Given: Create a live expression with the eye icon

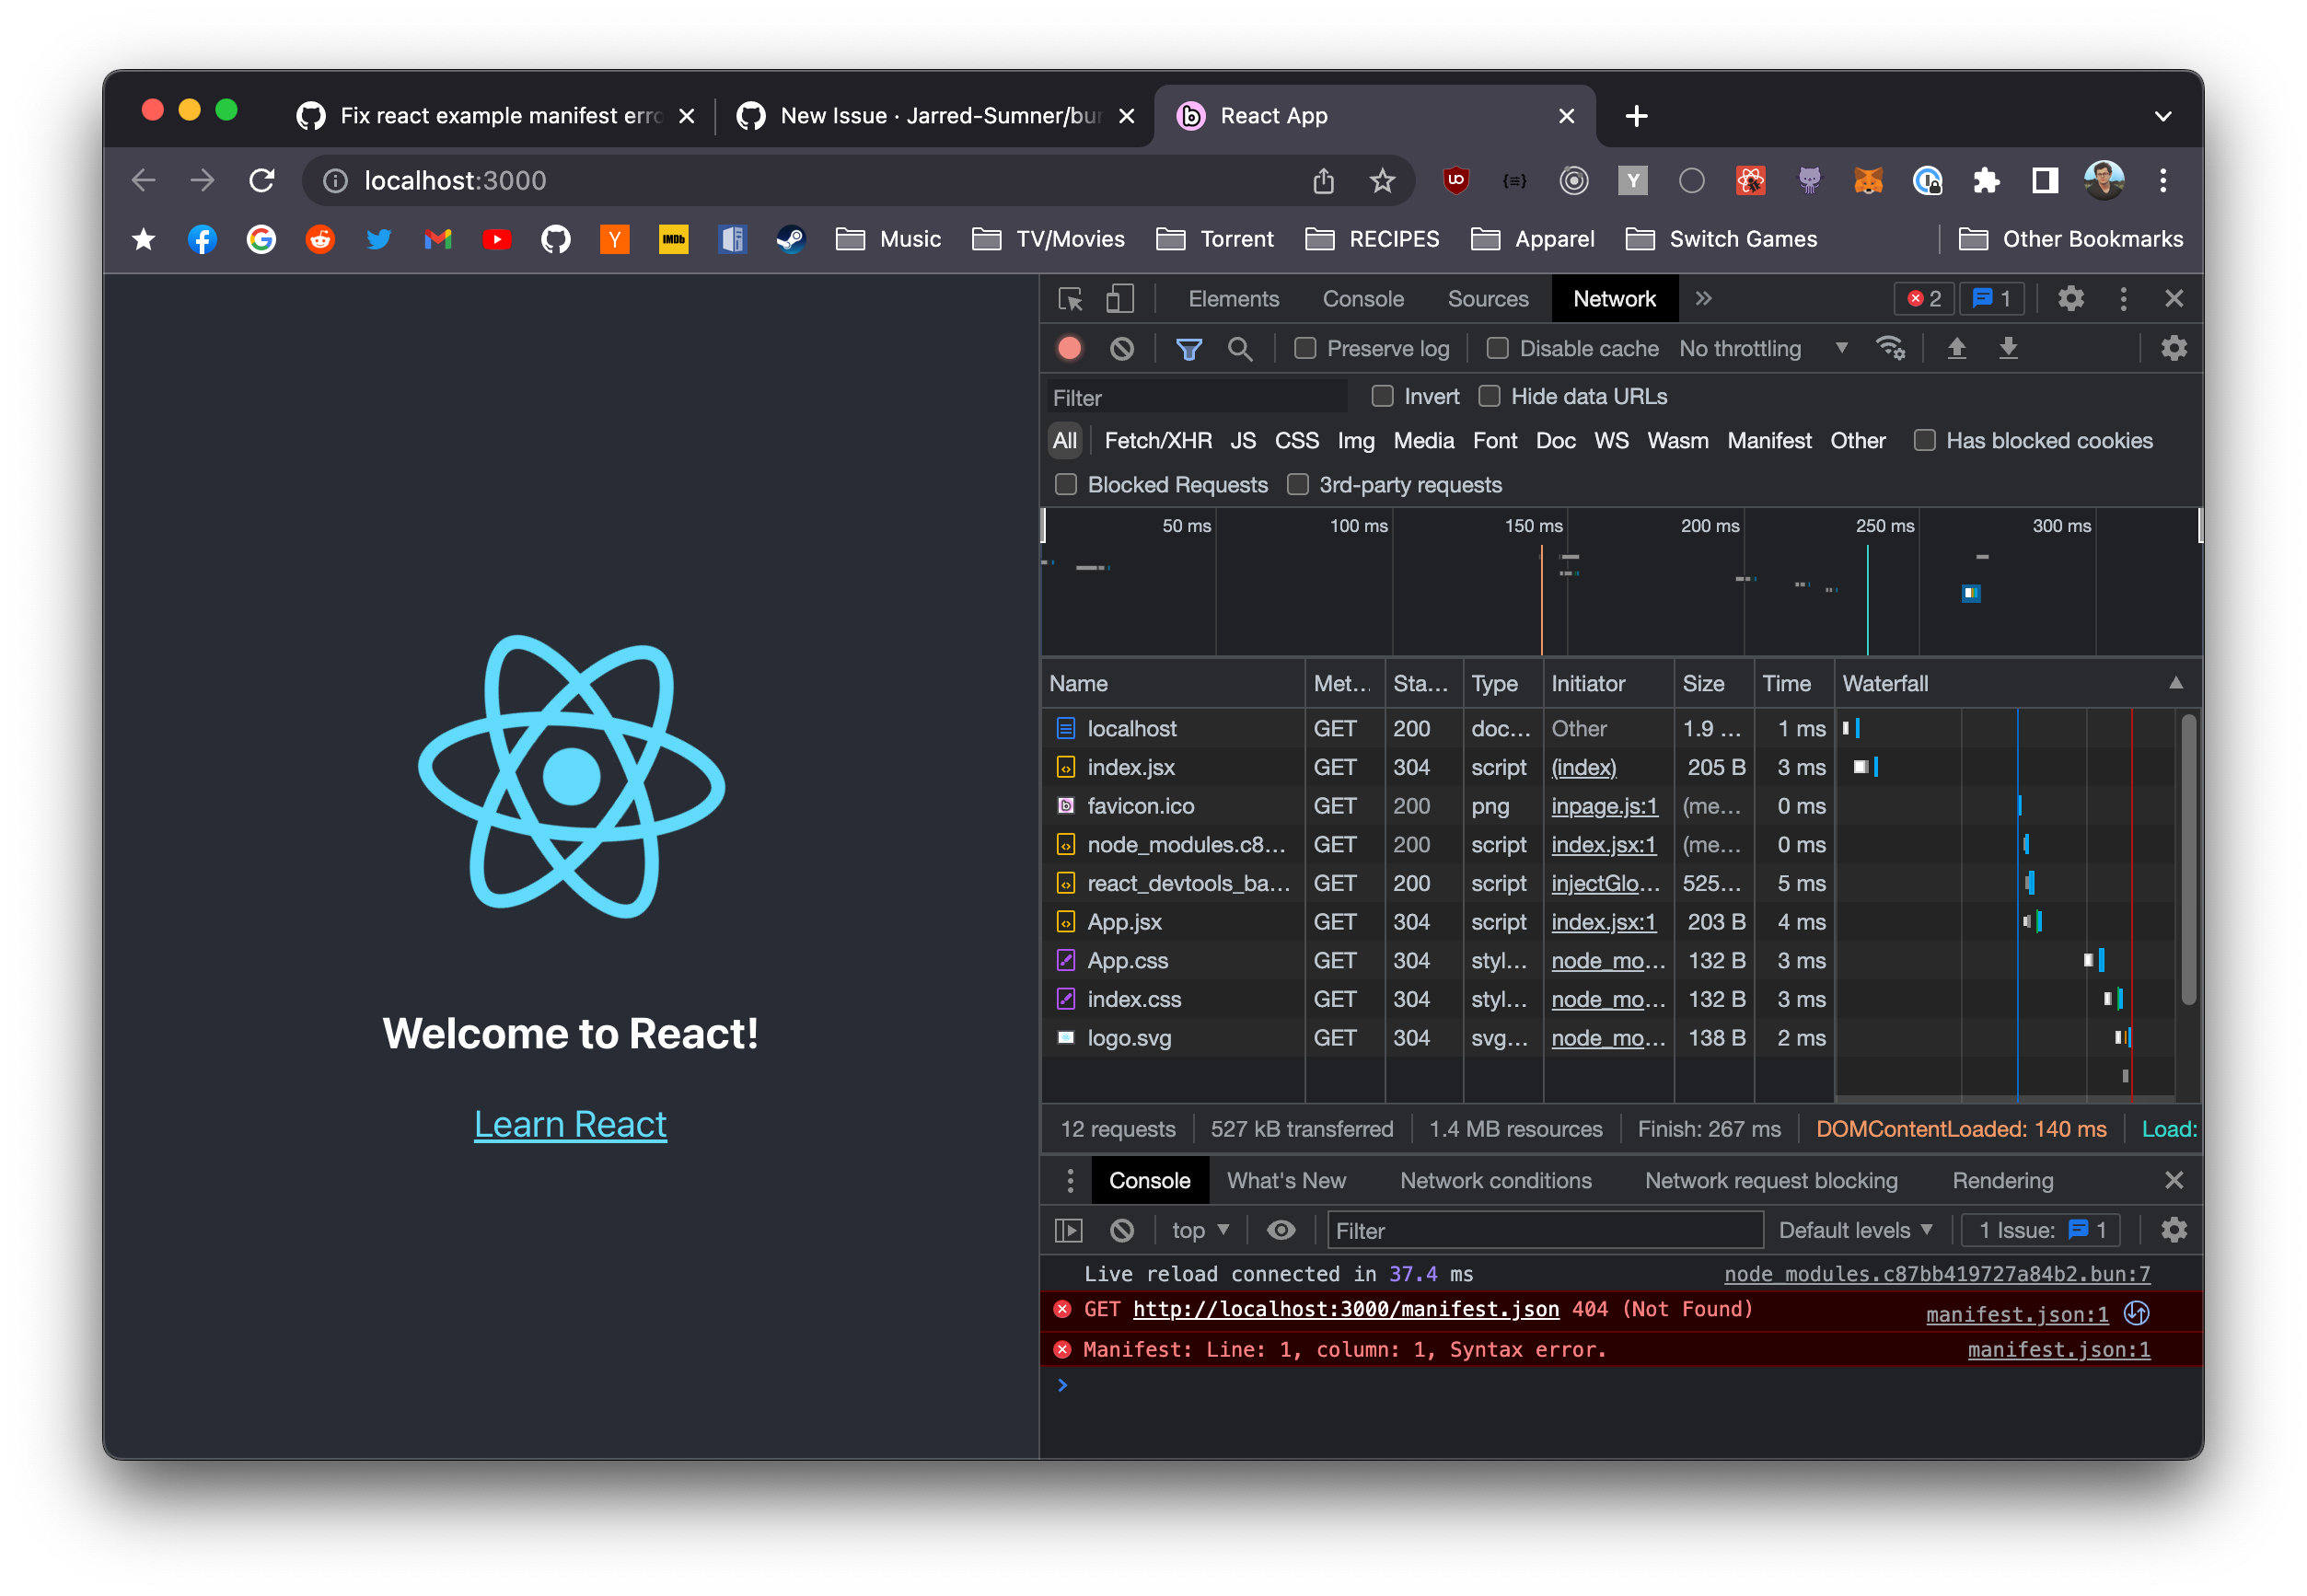Looking at the screenshot, I should (1281, 1230).
